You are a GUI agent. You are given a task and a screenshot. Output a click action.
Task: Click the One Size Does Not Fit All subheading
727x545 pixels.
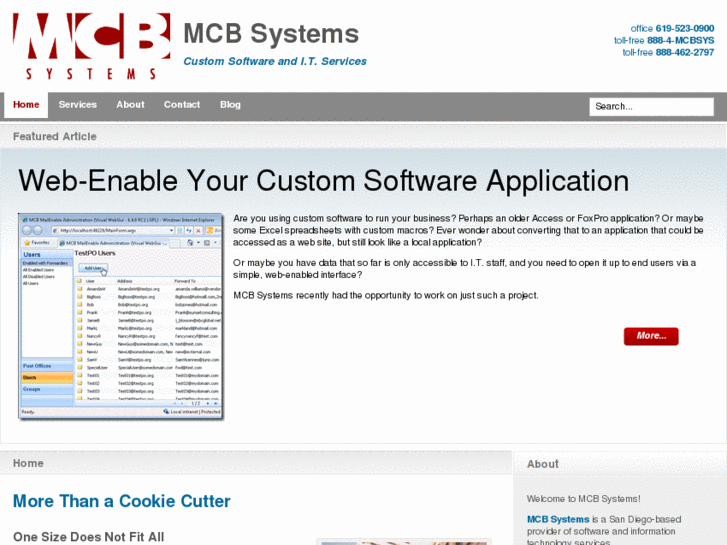[x=89, y=537]
